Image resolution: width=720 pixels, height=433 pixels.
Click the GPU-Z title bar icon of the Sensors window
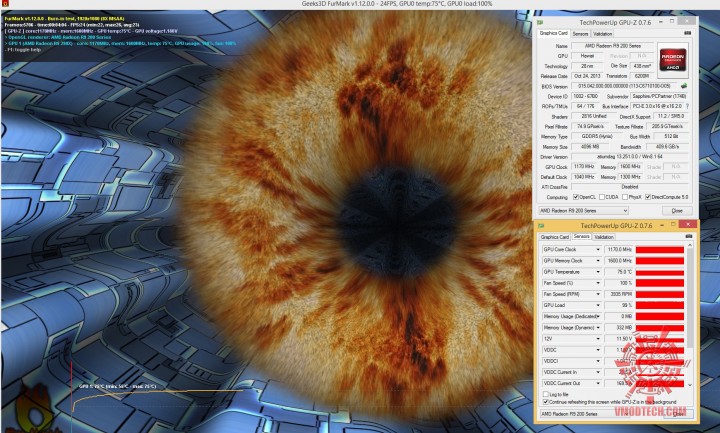tap(541, 225)
